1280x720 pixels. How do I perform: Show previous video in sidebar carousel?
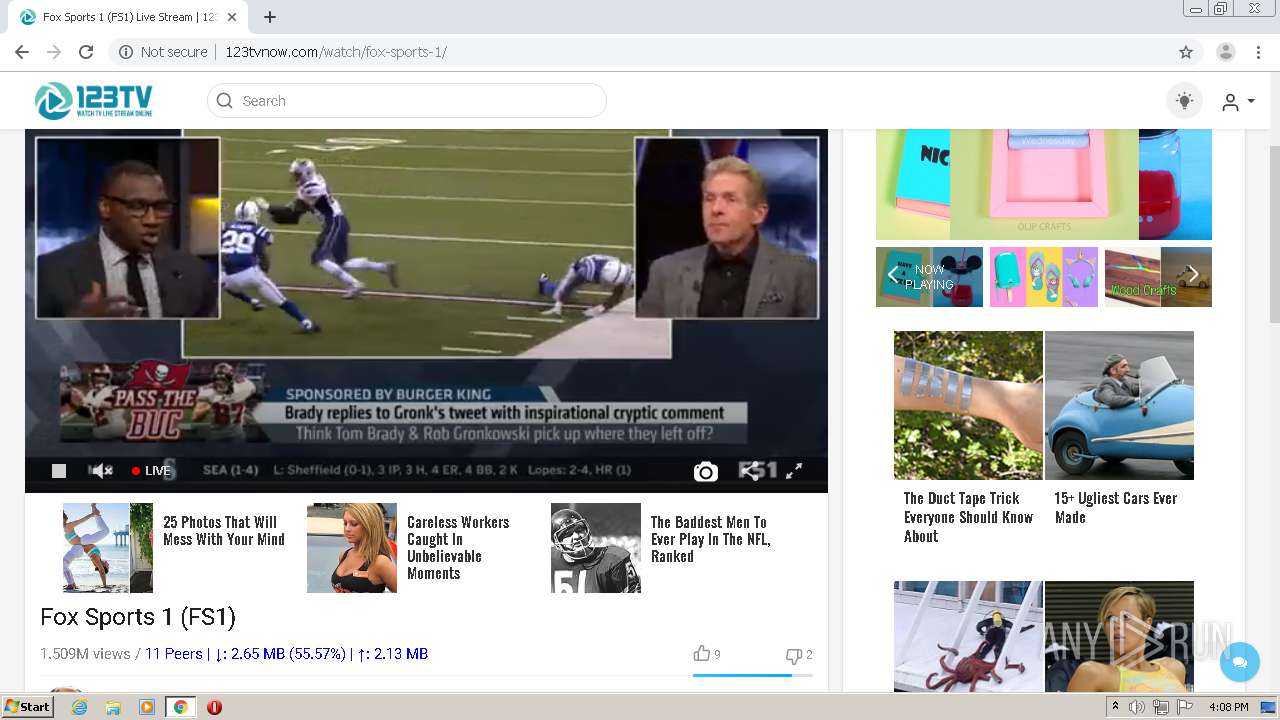point(893,274)
